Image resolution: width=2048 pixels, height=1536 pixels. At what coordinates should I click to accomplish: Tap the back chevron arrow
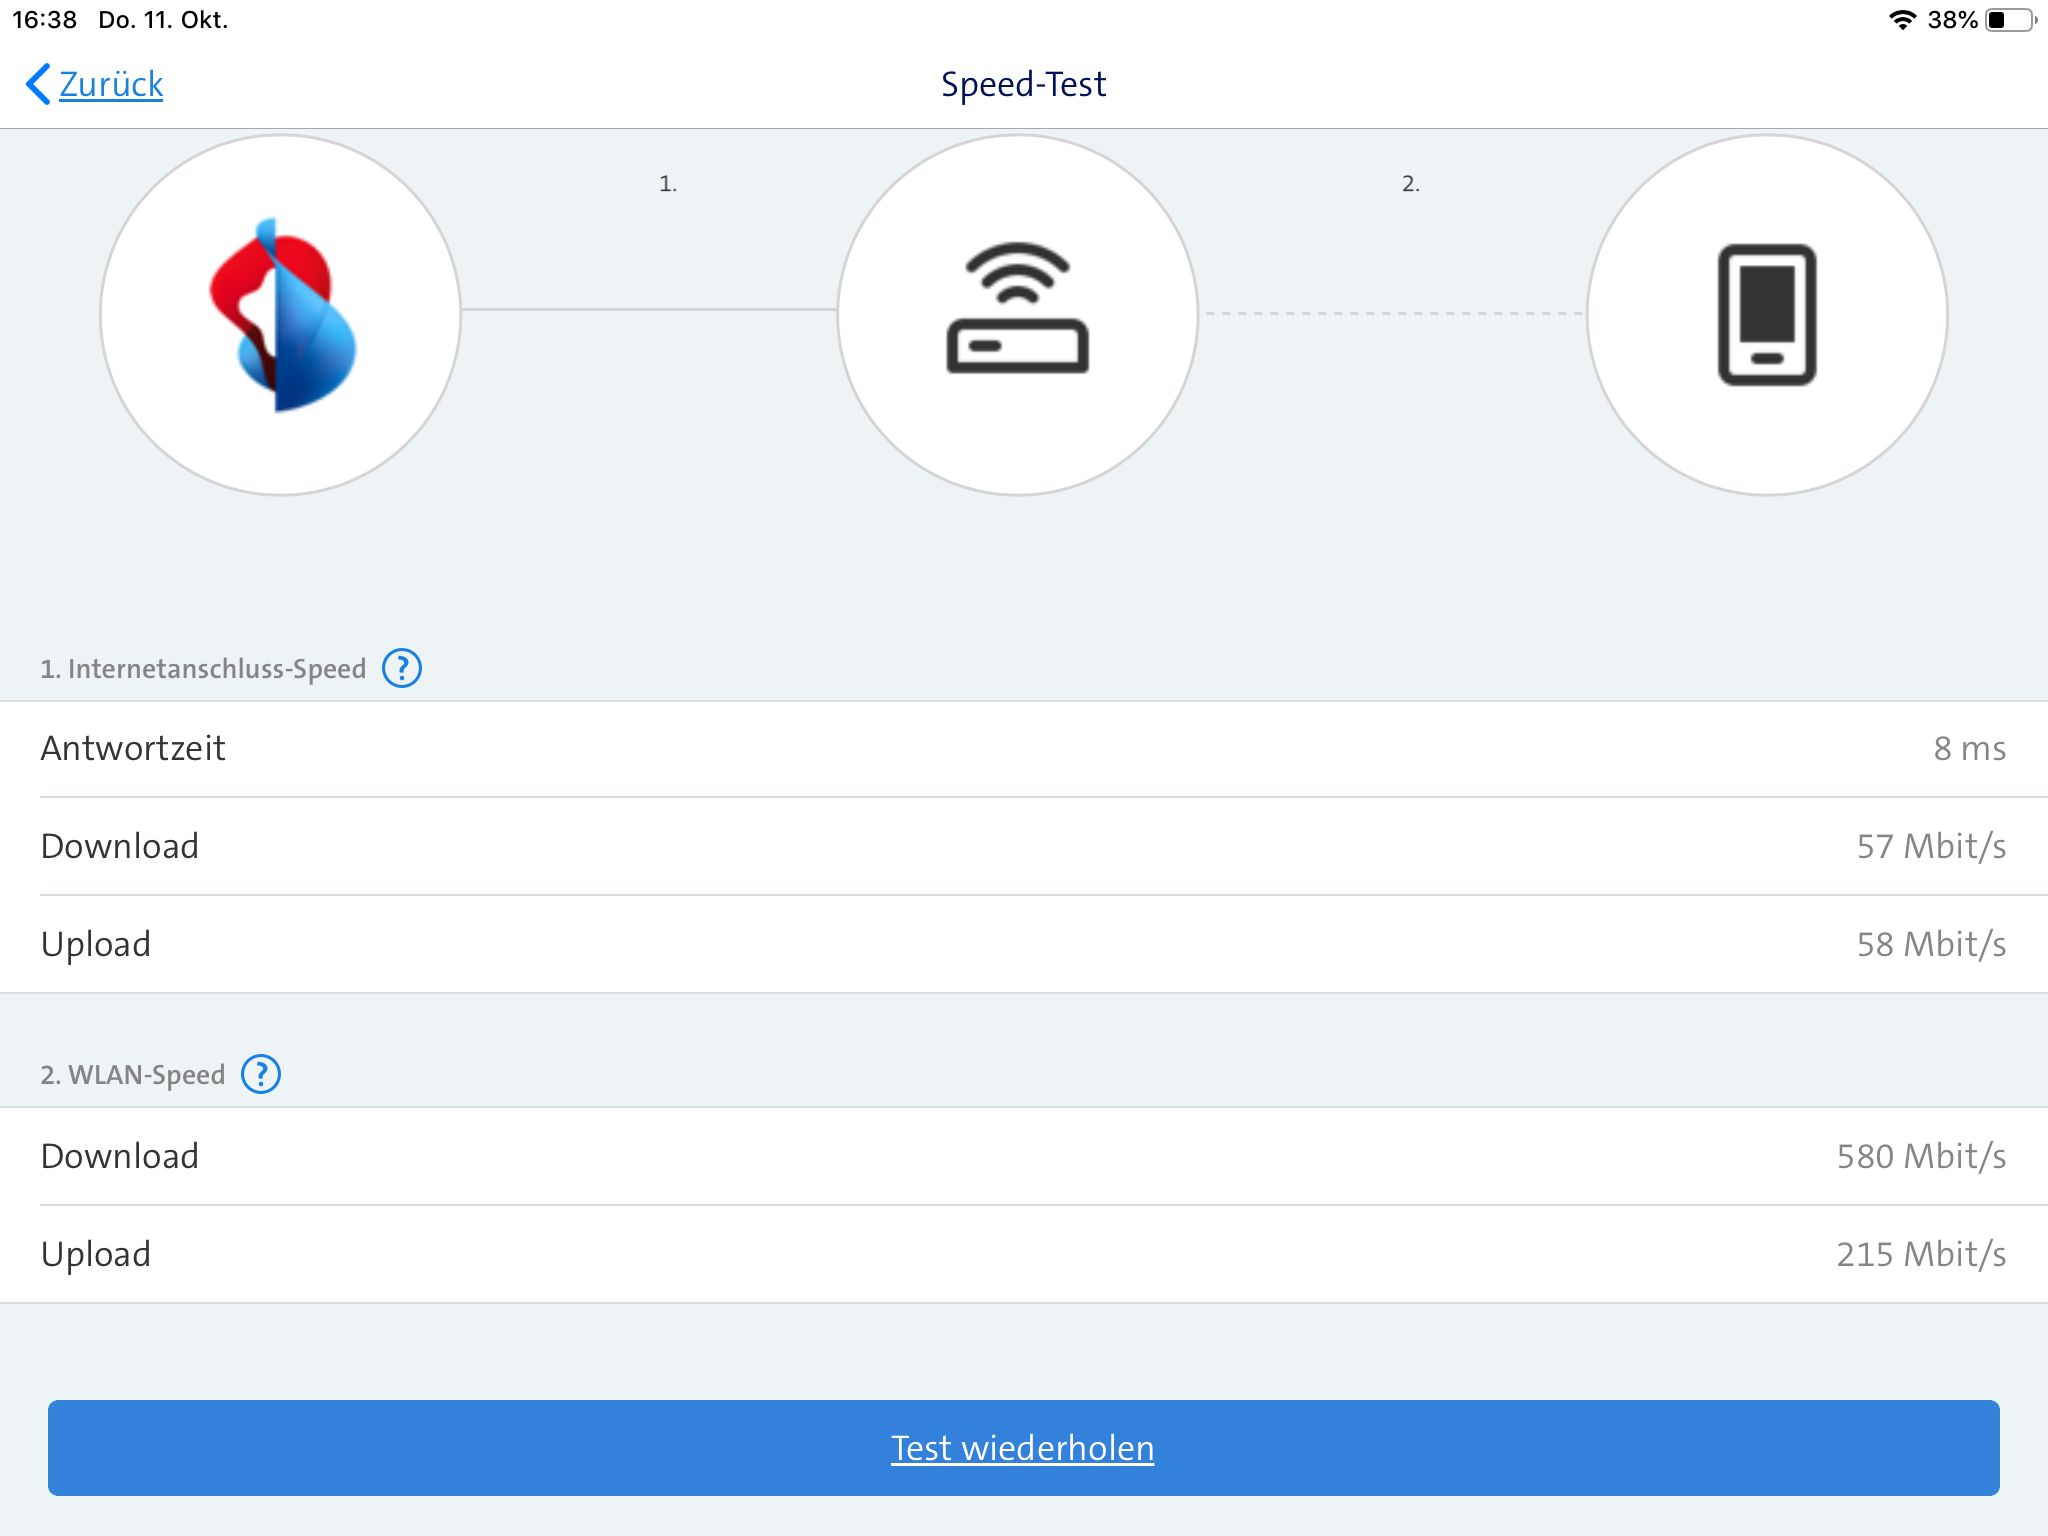pos(38,84)
